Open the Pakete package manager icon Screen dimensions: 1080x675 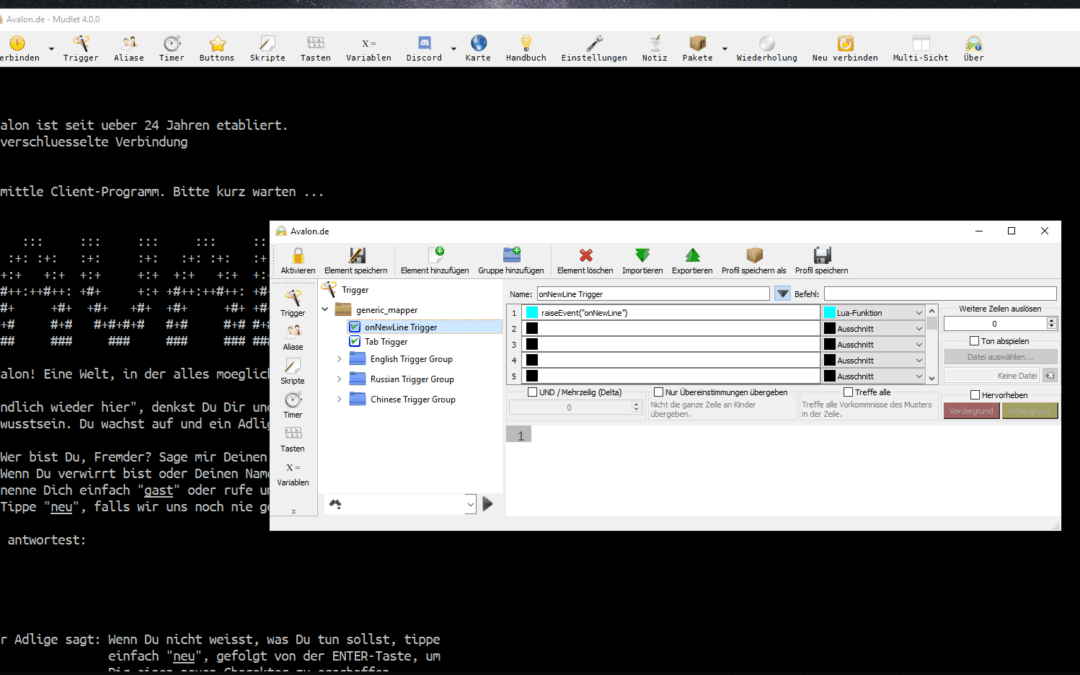[x=698, y=49]
